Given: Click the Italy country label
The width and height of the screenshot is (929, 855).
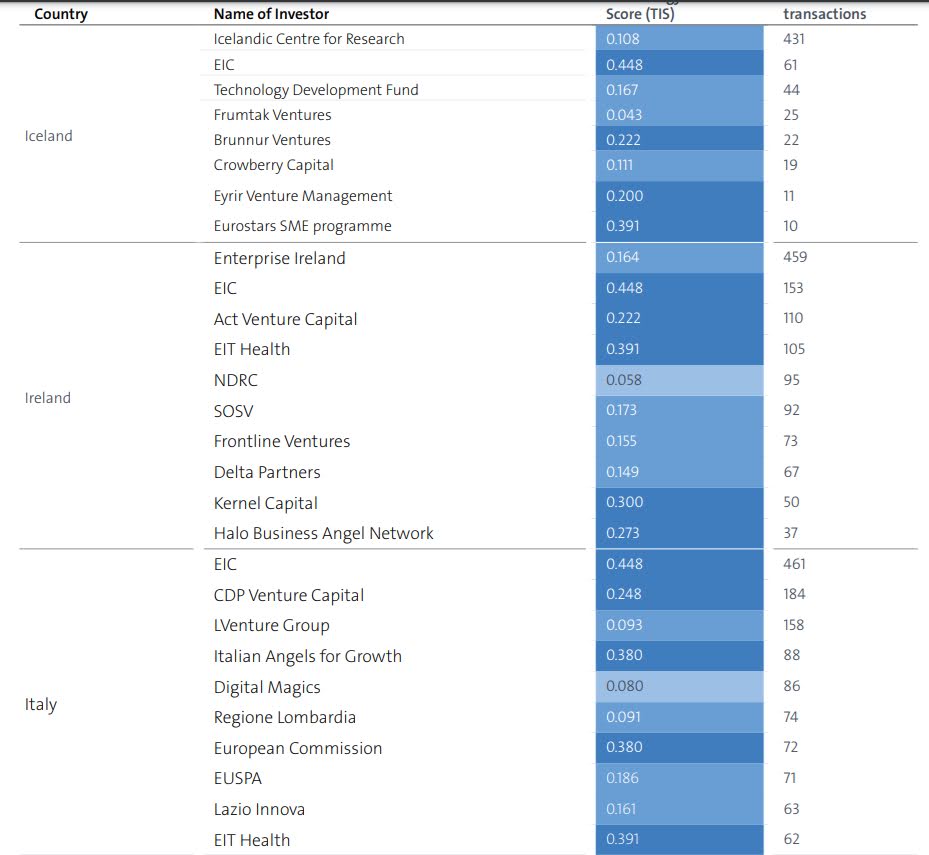Looking at the screenshot, I should pyautogui.click(x=41, y=705).
